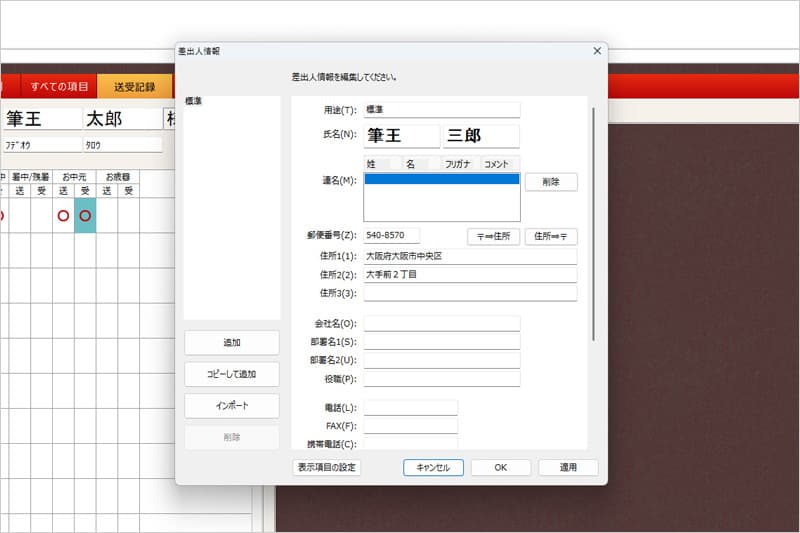Image resolution: width=800 pixels, height=533 pixels.
Task: Edit the surname field showing 筆王 in dialog
Action: [x=402, y=136]
